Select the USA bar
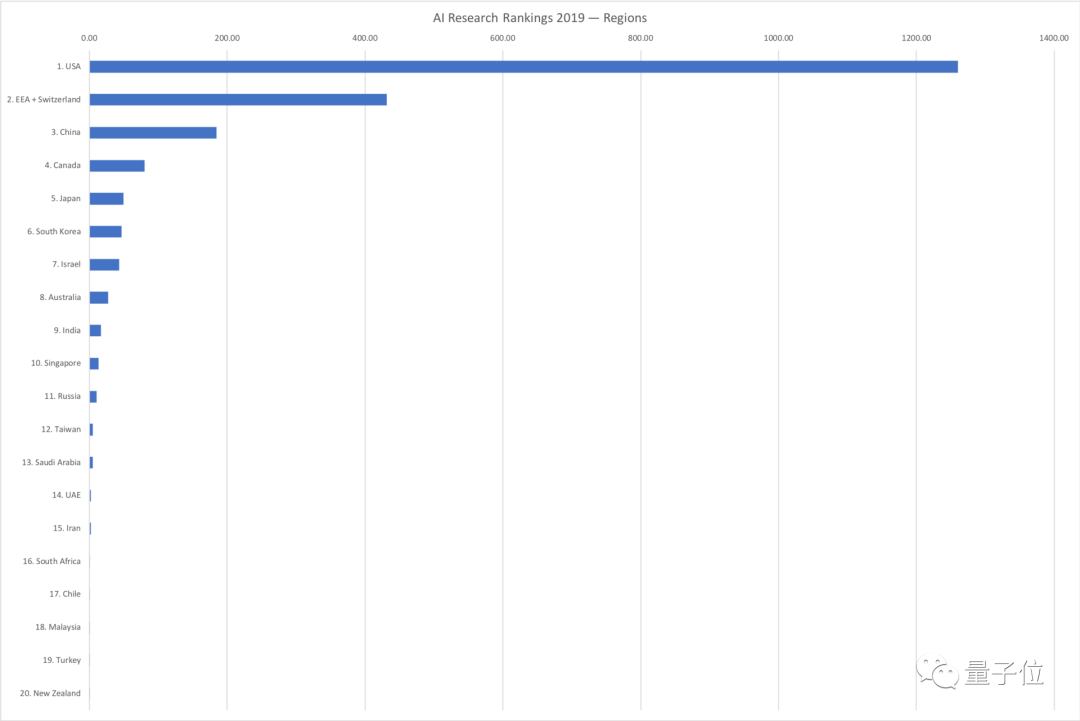1080x721 pixels. point(523,67)
